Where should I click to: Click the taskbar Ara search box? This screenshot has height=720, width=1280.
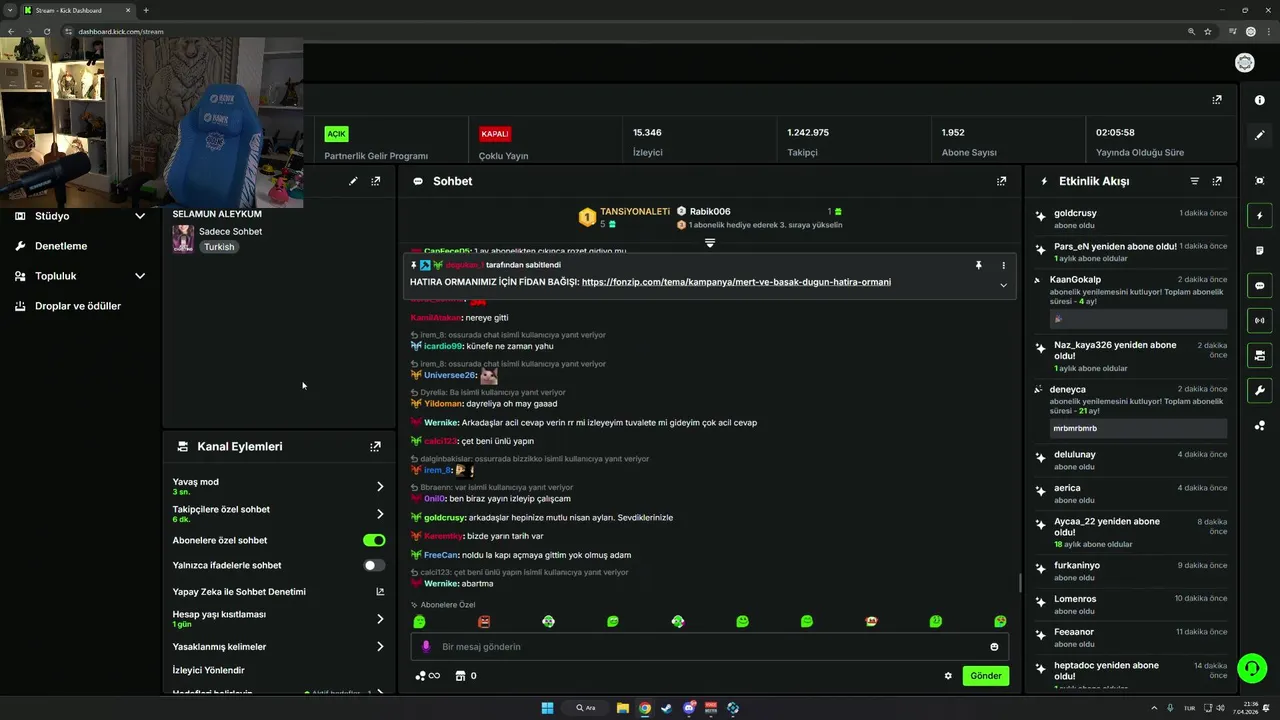point(586,708)
